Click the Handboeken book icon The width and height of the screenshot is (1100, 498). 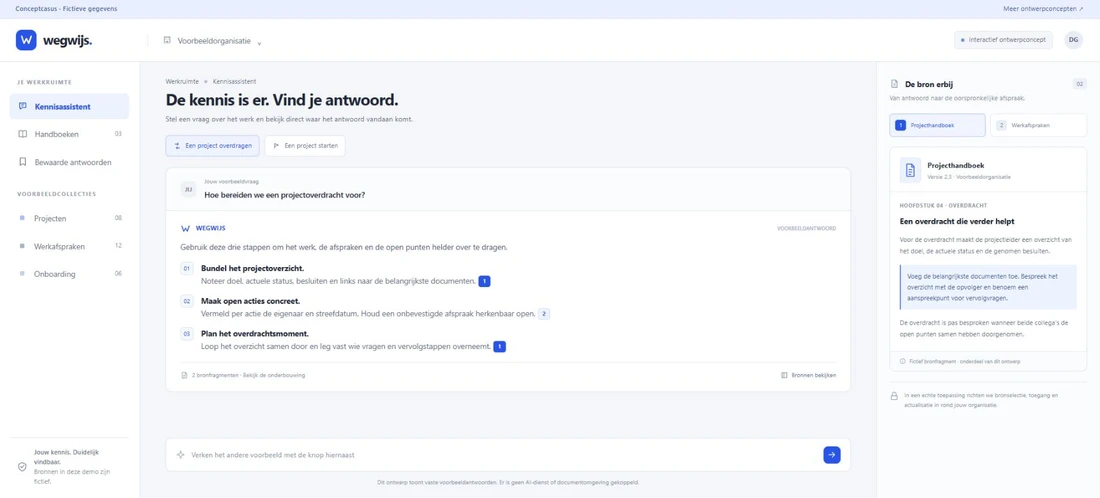tap(22, 134)
